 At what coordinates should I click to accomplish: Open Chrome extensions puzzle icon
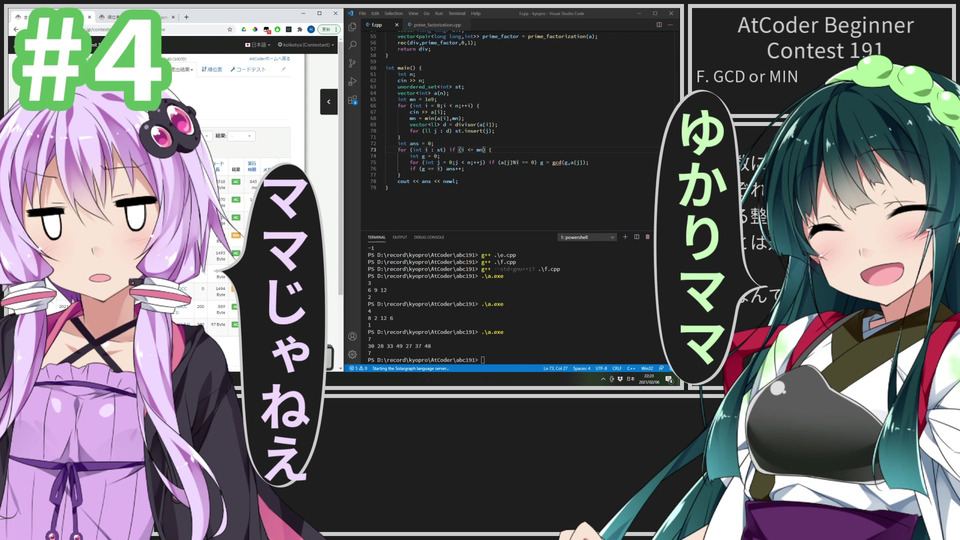[x=299, y=29]
